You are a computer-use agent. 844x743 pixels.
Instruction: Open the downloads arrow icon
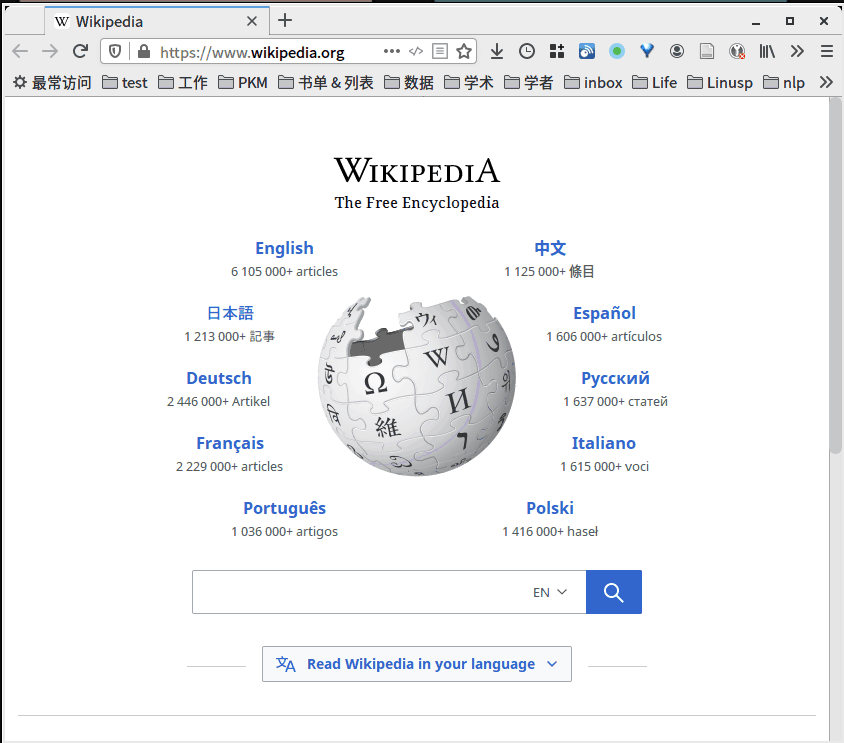click(x=497, y=51)
